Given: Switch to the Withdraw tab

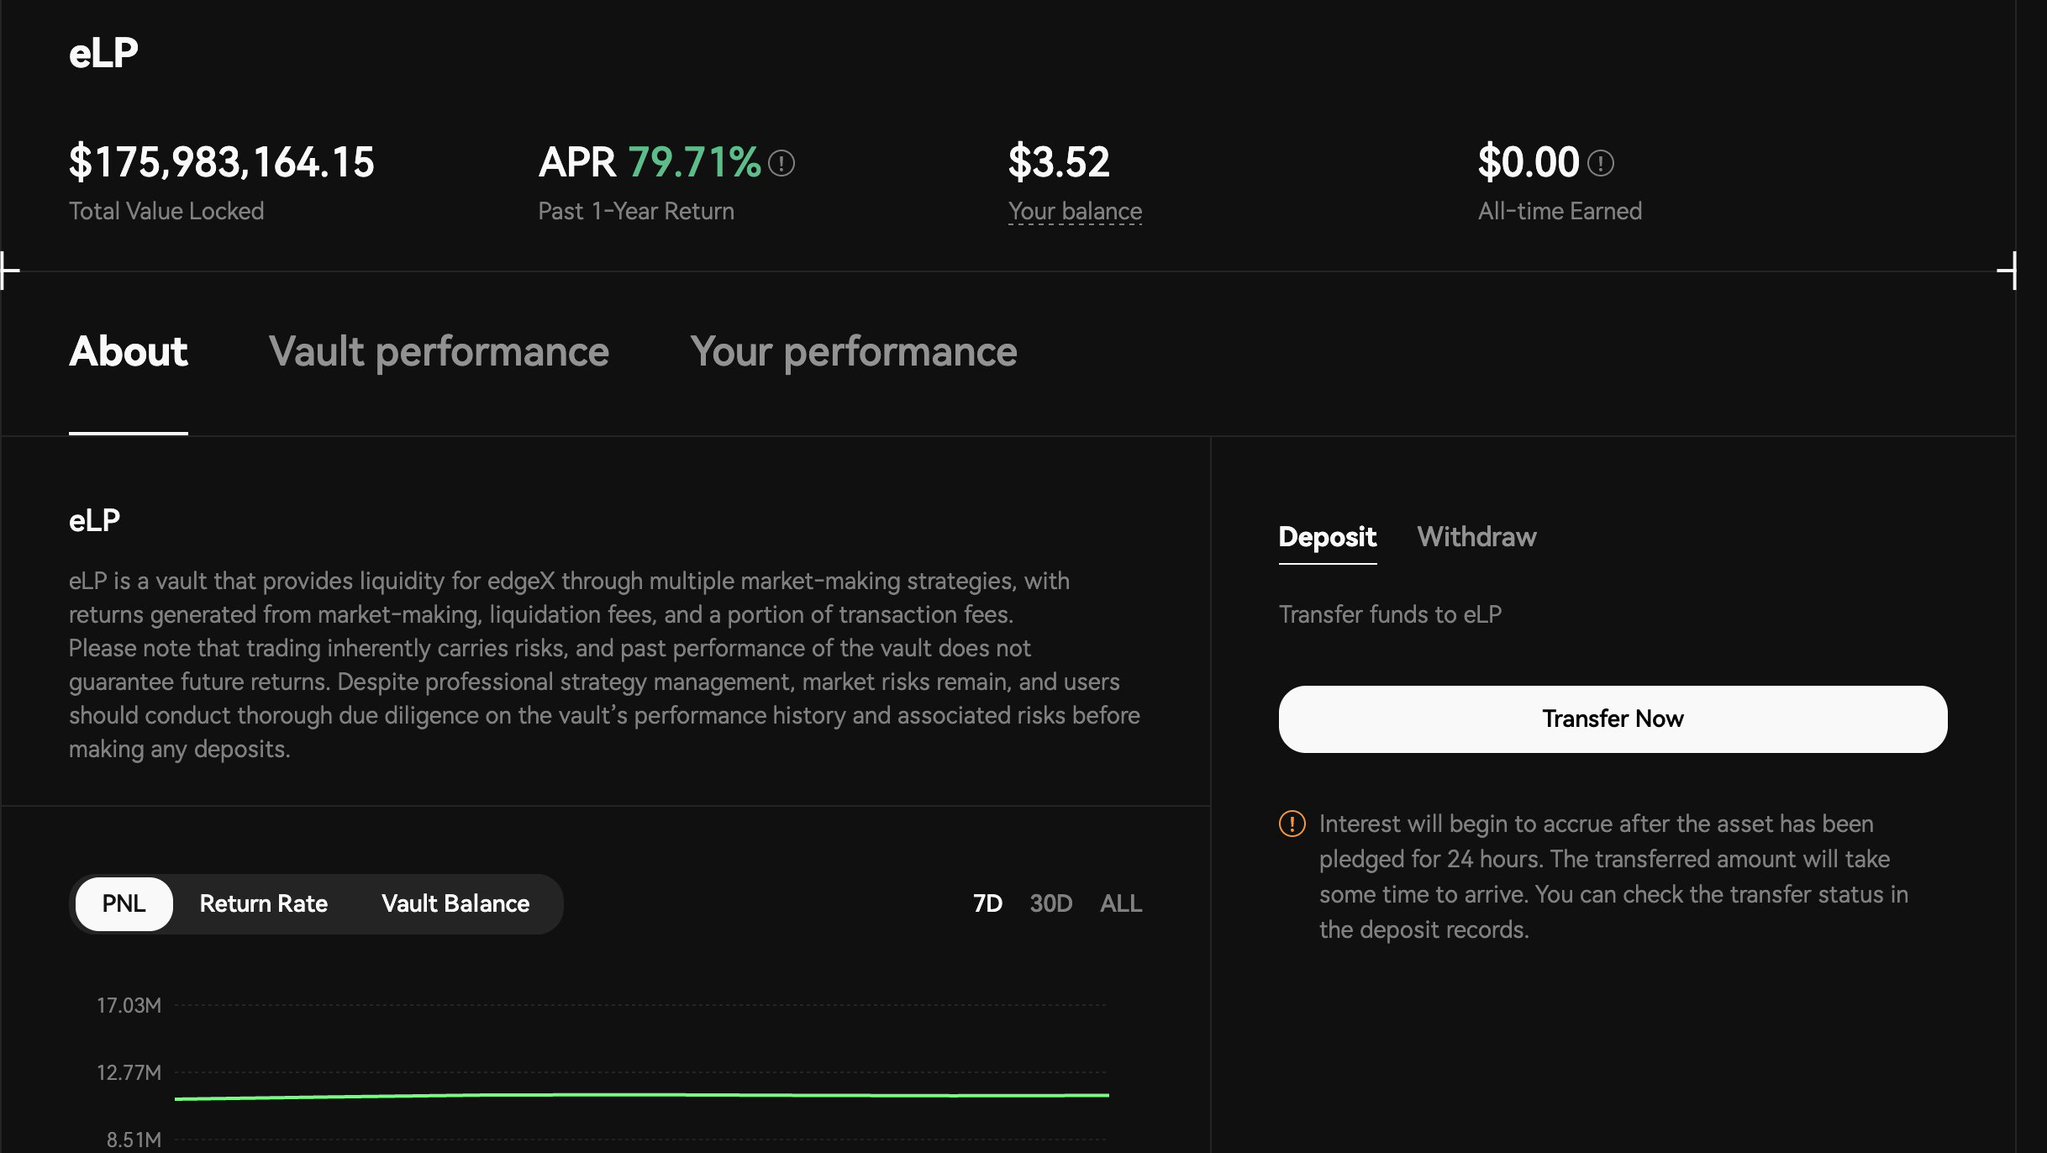Looking at the screenshot, I should 1476,537.
